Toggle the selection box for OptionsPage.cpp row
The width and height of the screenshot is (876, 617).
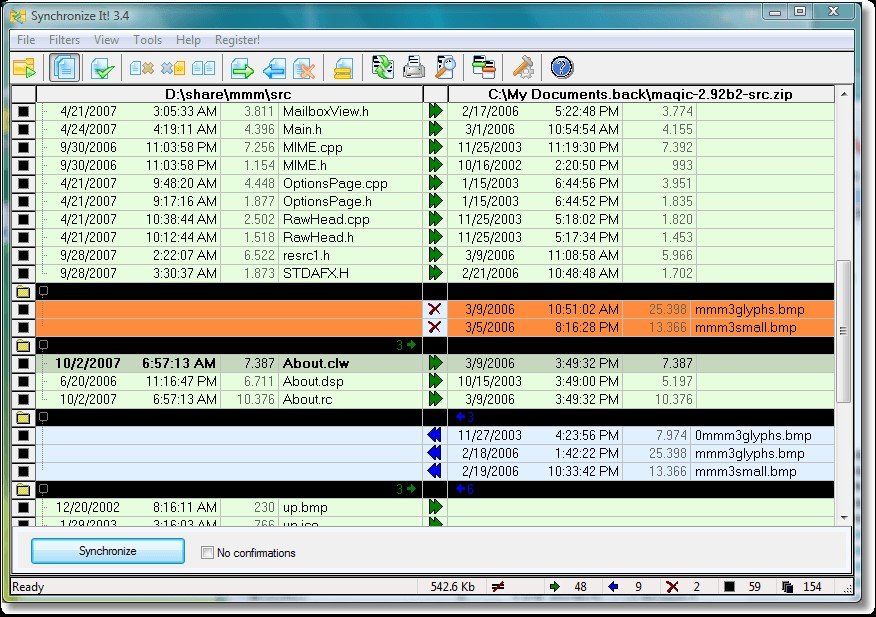coord(23,183)
